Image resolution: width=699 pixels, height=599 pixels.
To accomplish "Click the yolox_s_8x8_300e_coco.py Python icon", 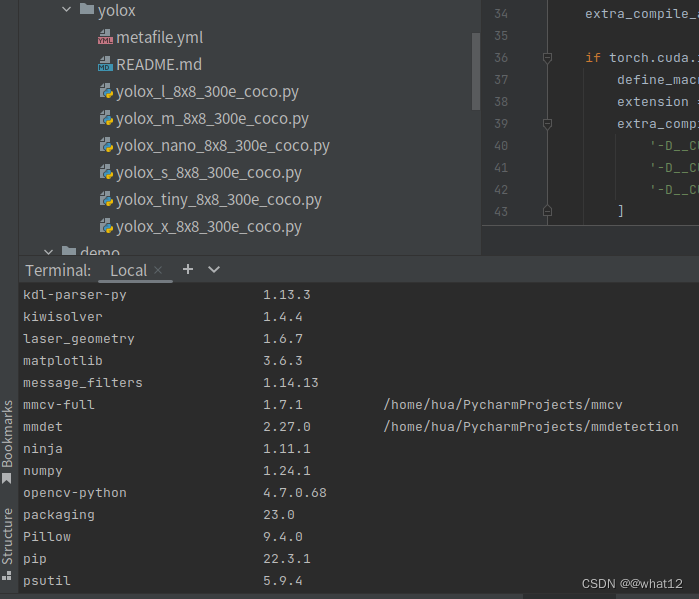I will (106, 172).
